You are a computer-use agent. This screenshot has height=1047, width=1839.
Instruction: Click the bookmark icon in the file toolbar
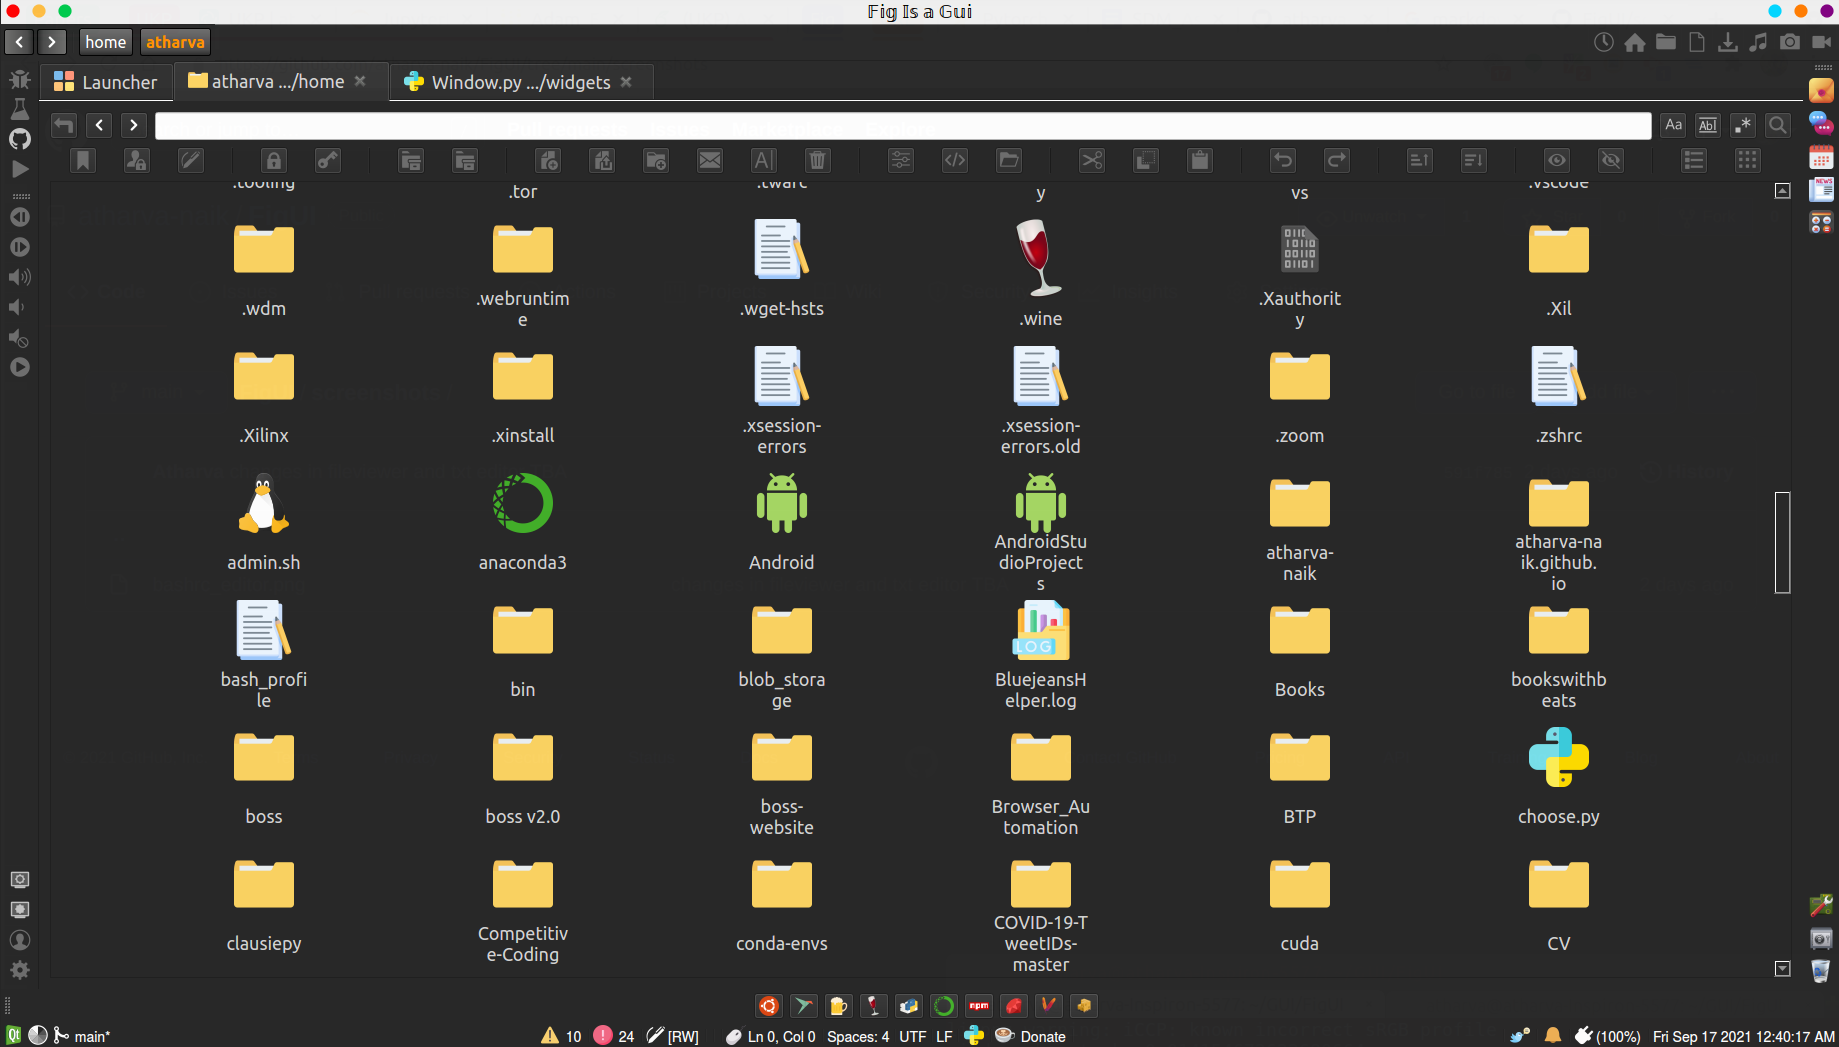coord(83,160)
